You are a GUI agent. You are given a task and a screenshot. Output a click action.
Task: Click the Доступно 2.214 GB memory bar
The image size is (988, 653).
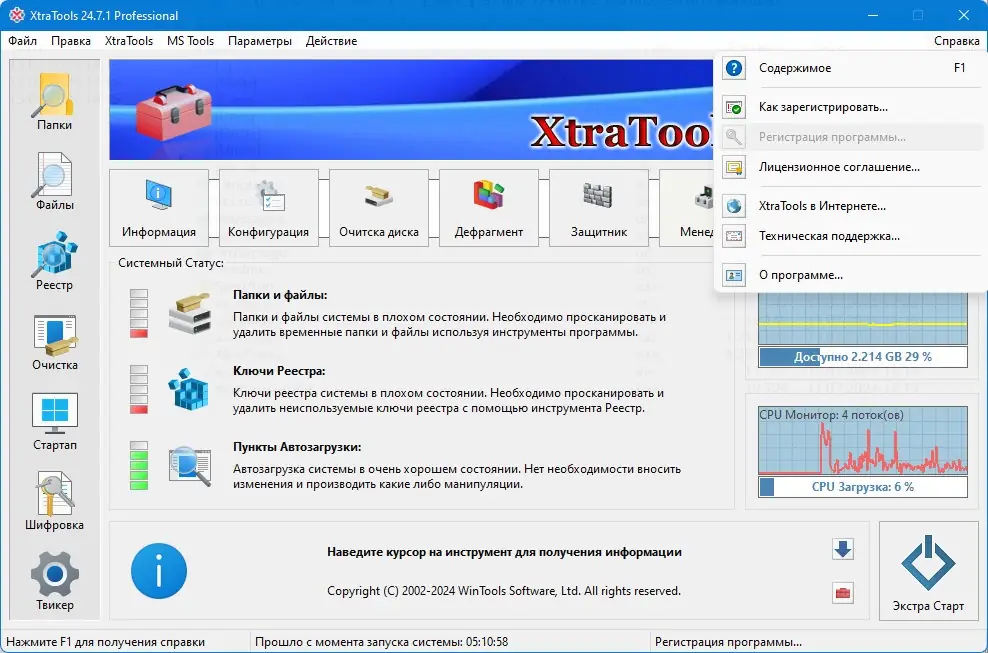click(x=863, y=357)
